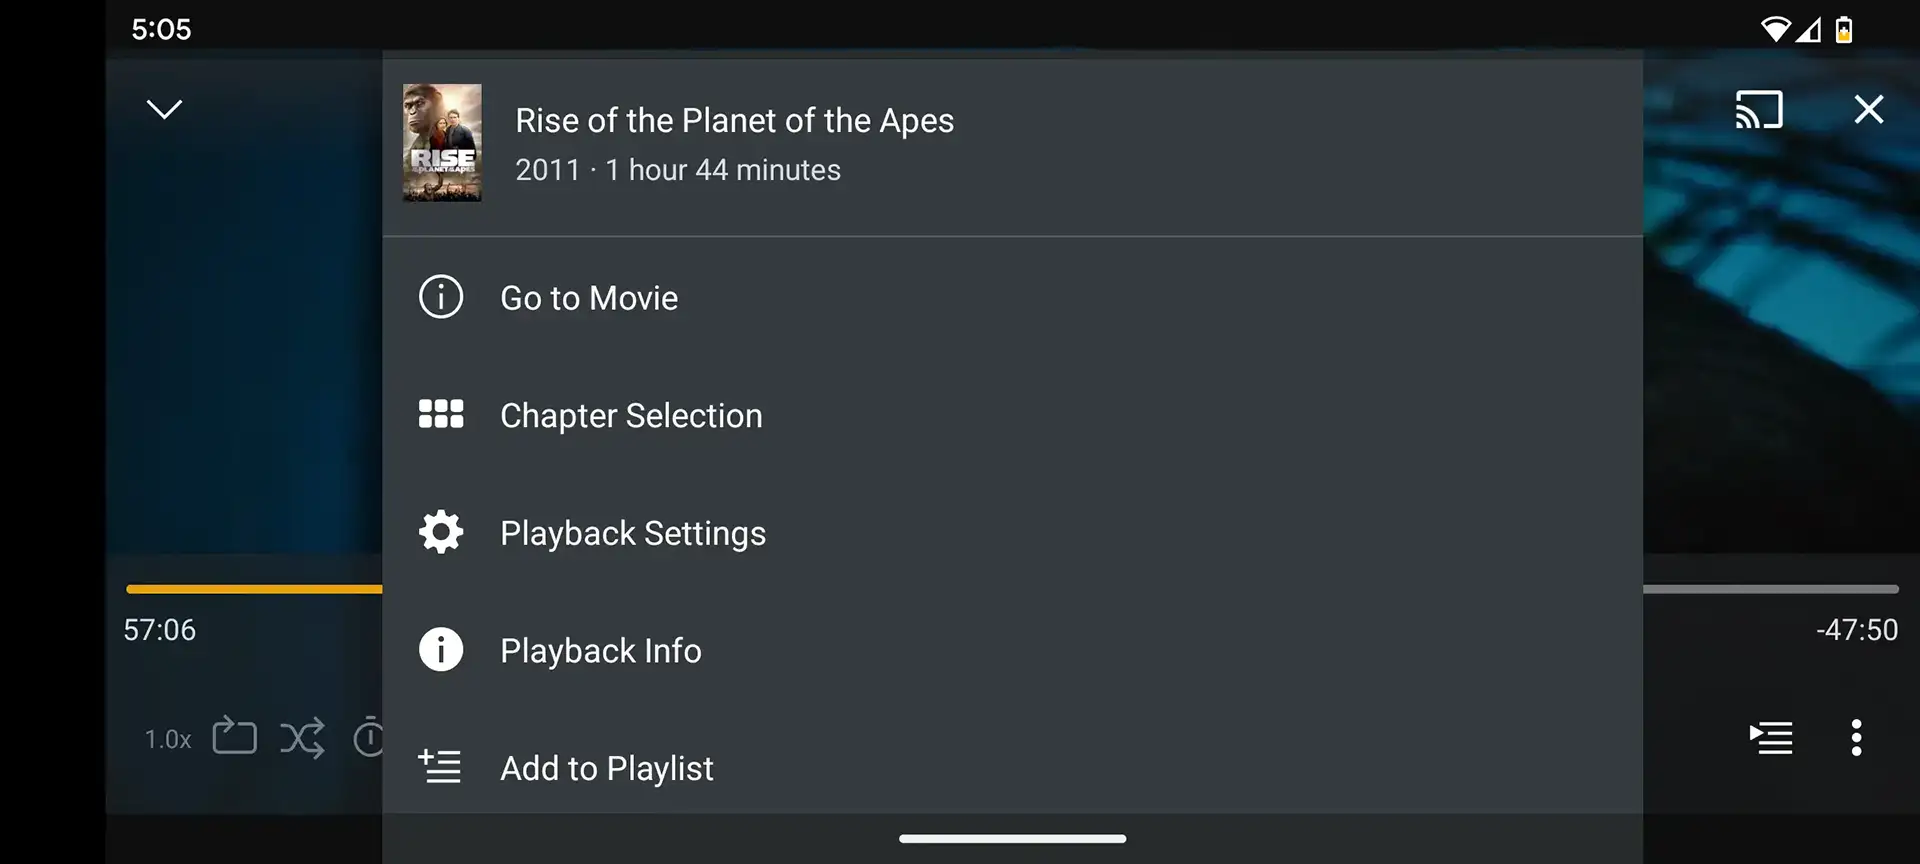Open the overflow three-dot menu
This screenshot has height=864, width=1920.
point(1856,737)
